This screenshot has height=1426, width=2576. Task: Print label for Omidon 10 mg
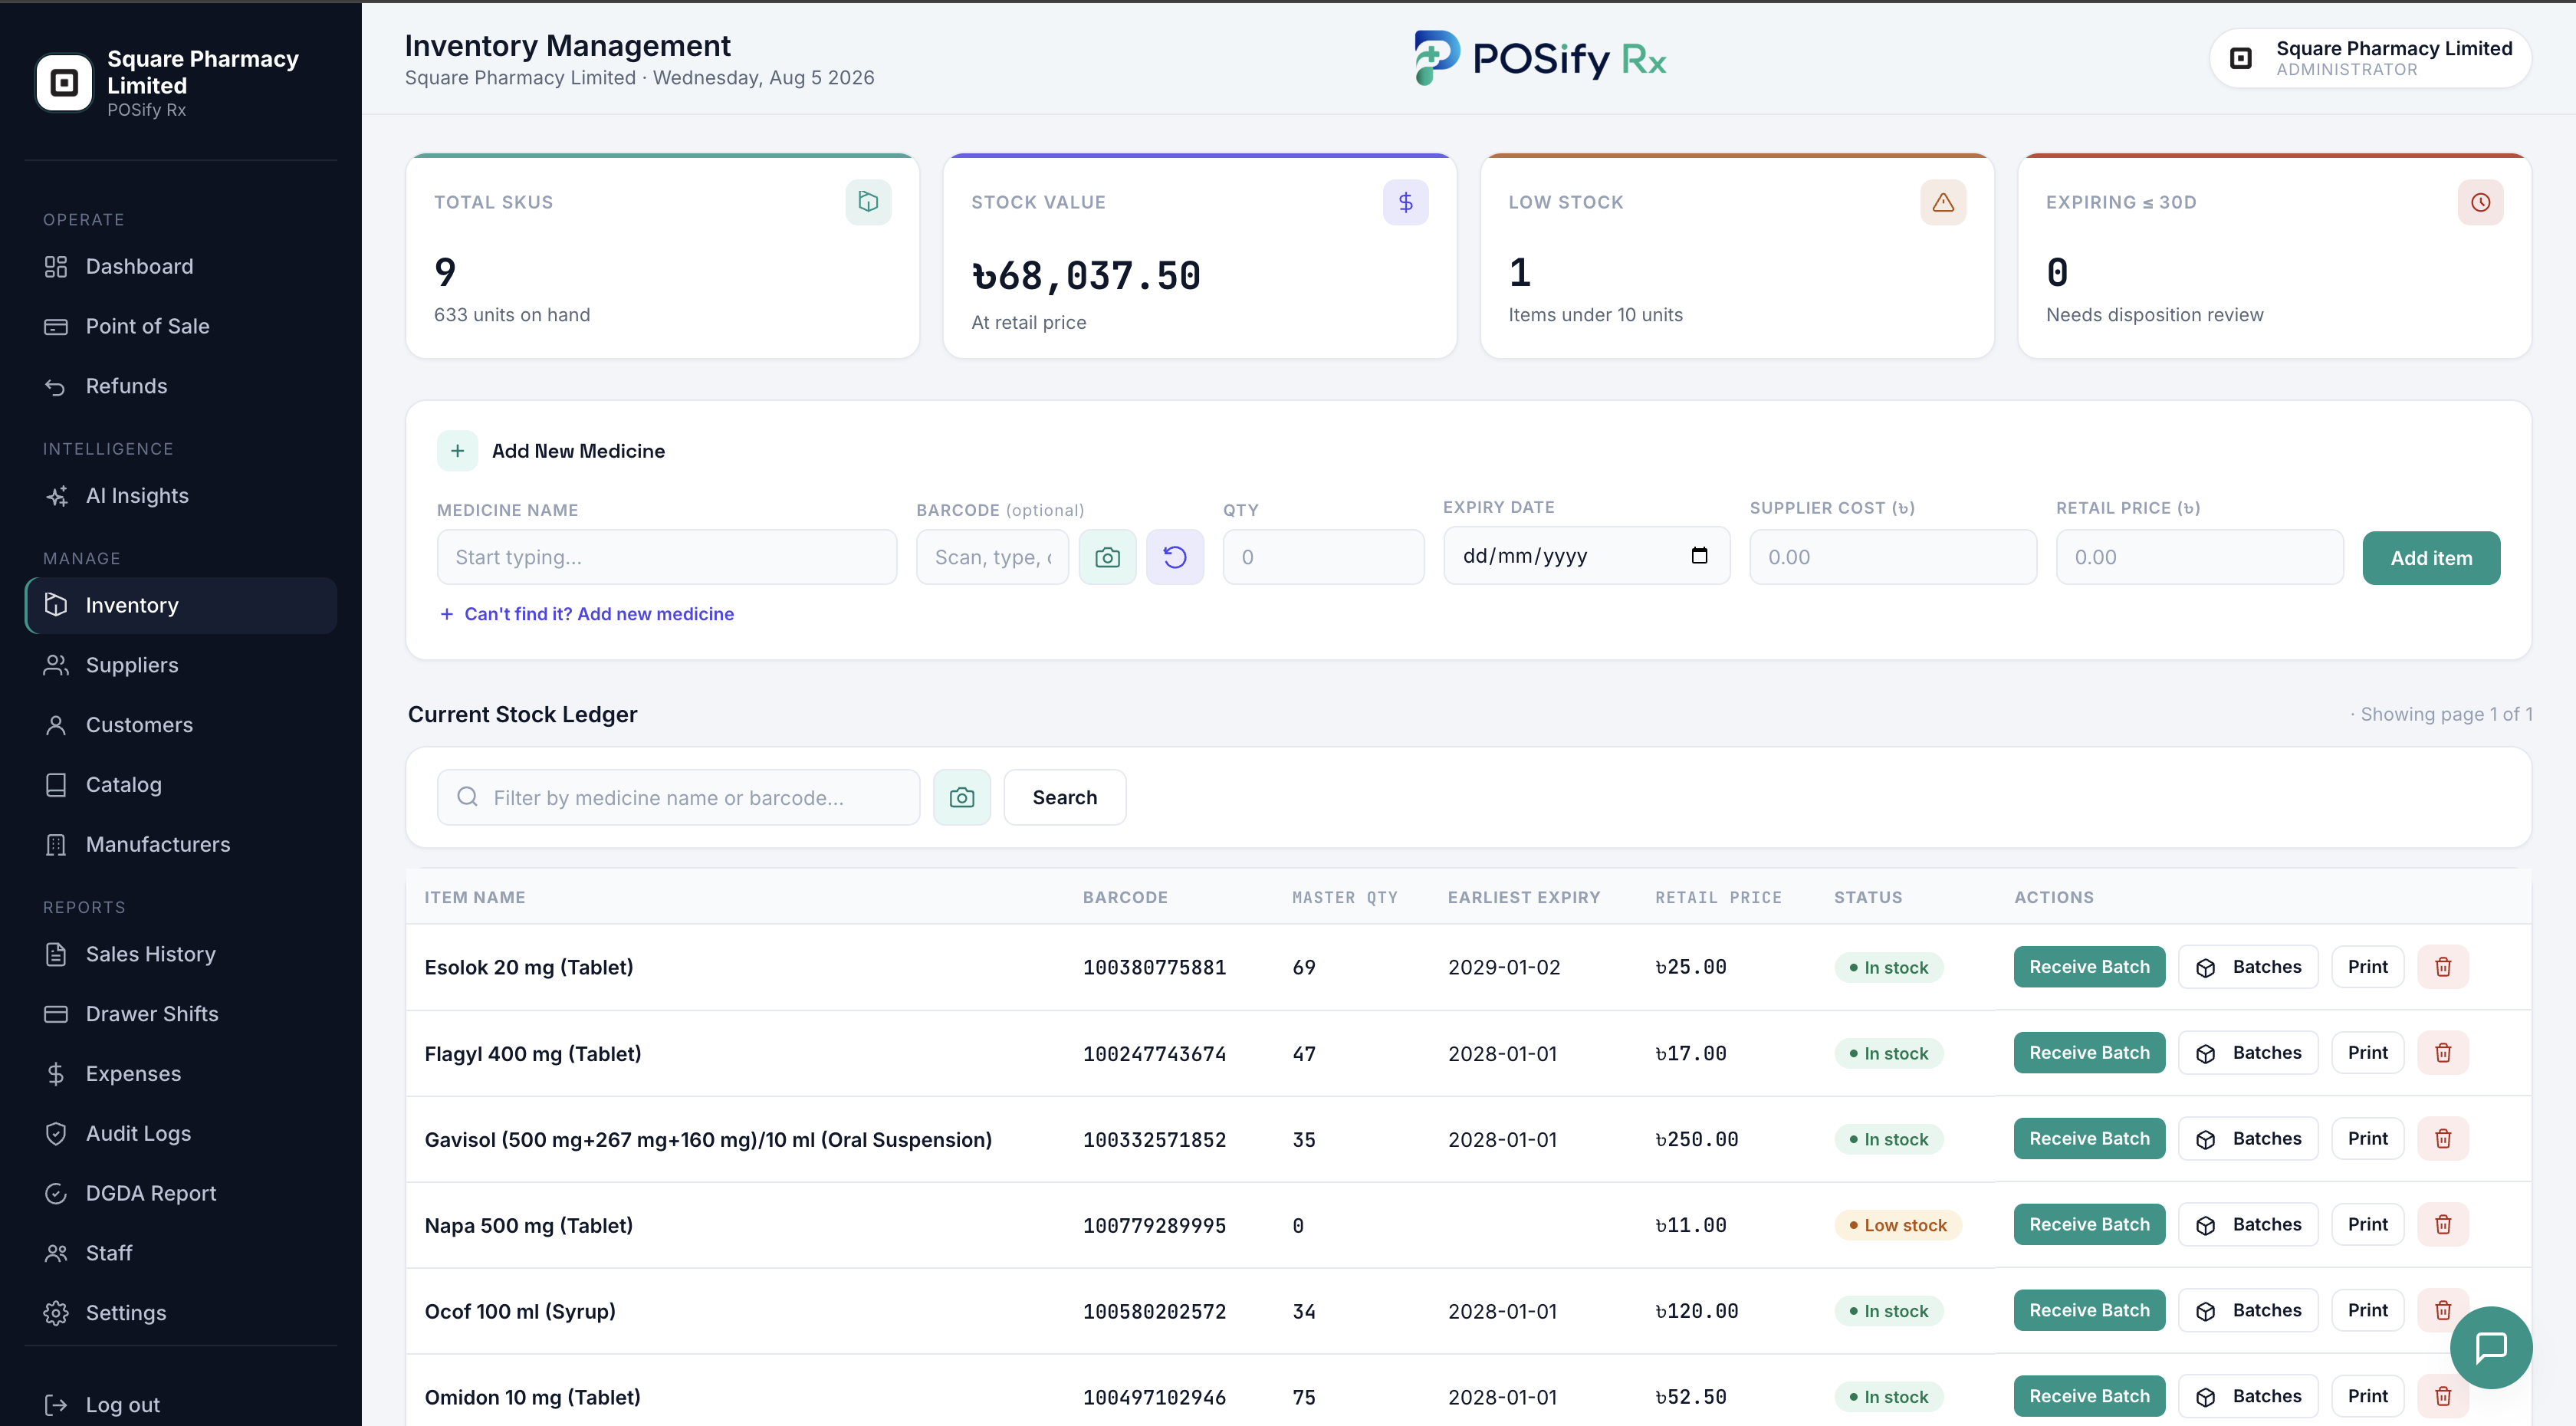[2367, 1396]
